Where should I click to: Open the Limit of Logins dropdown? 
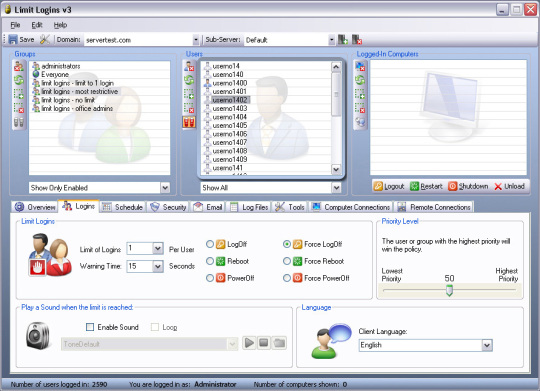(158, 248)
